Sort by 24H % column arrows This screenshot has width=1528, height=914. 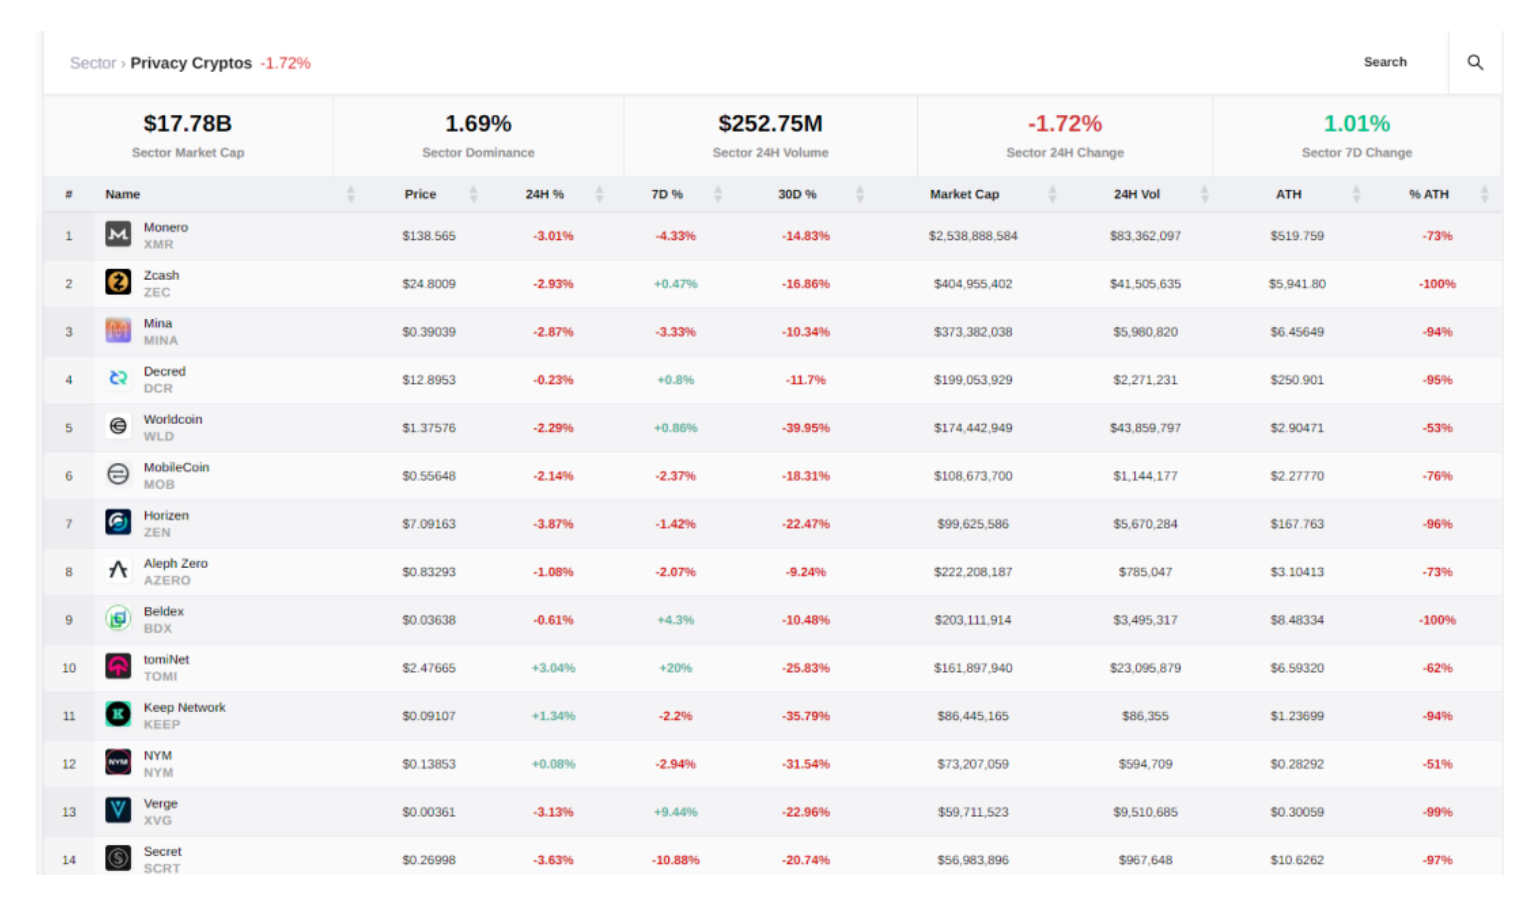click(x=599, y=194)
